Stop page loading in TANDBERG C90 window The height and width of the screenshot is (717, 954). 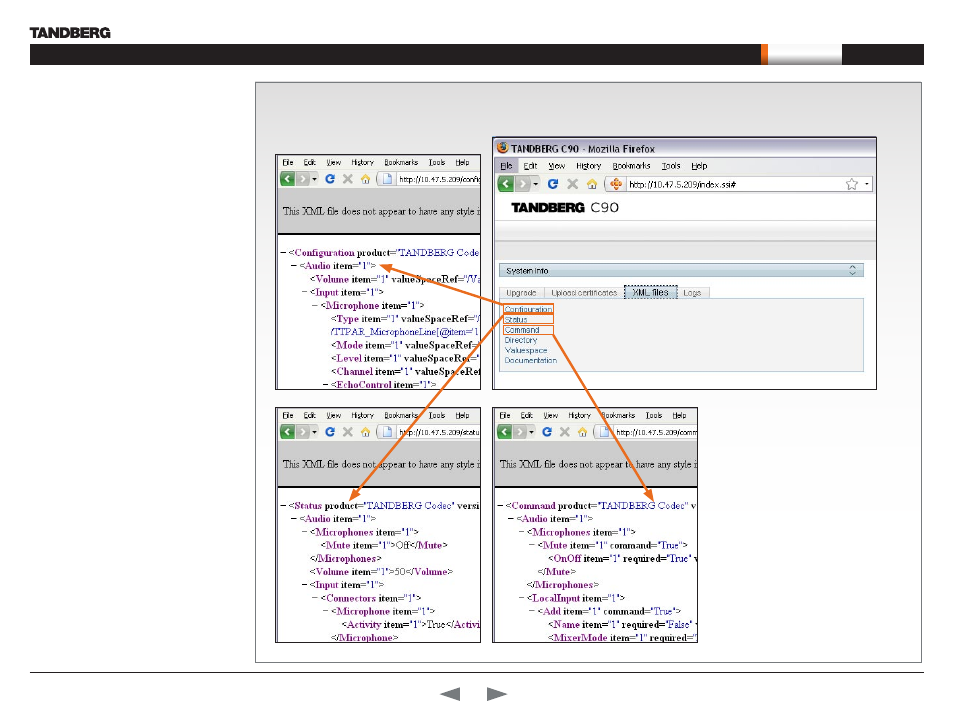point(573,184)
